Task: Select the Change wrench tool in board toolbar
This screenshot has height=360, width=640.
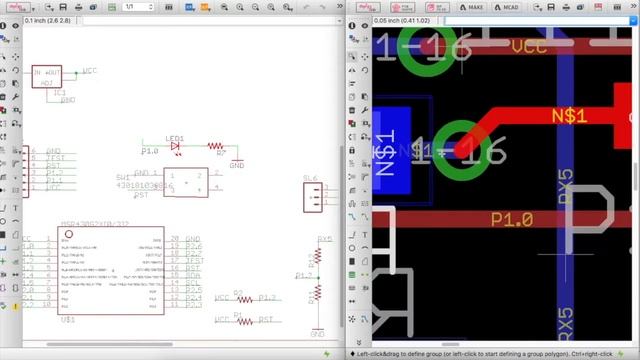Action: point(365,110)
